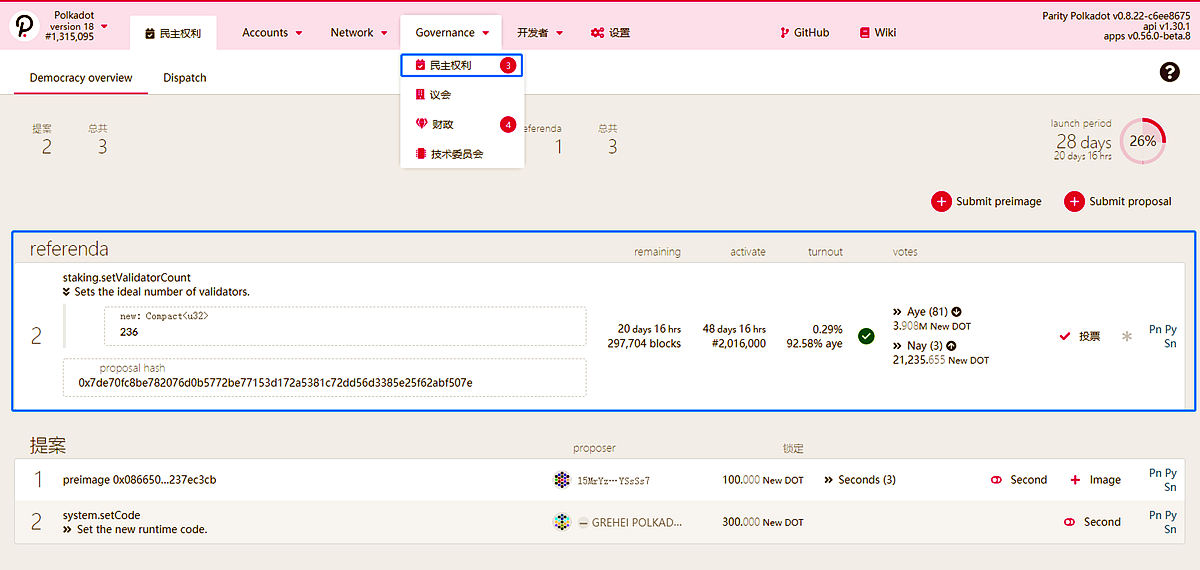Click the Wiki book icon

click(864, 33)
